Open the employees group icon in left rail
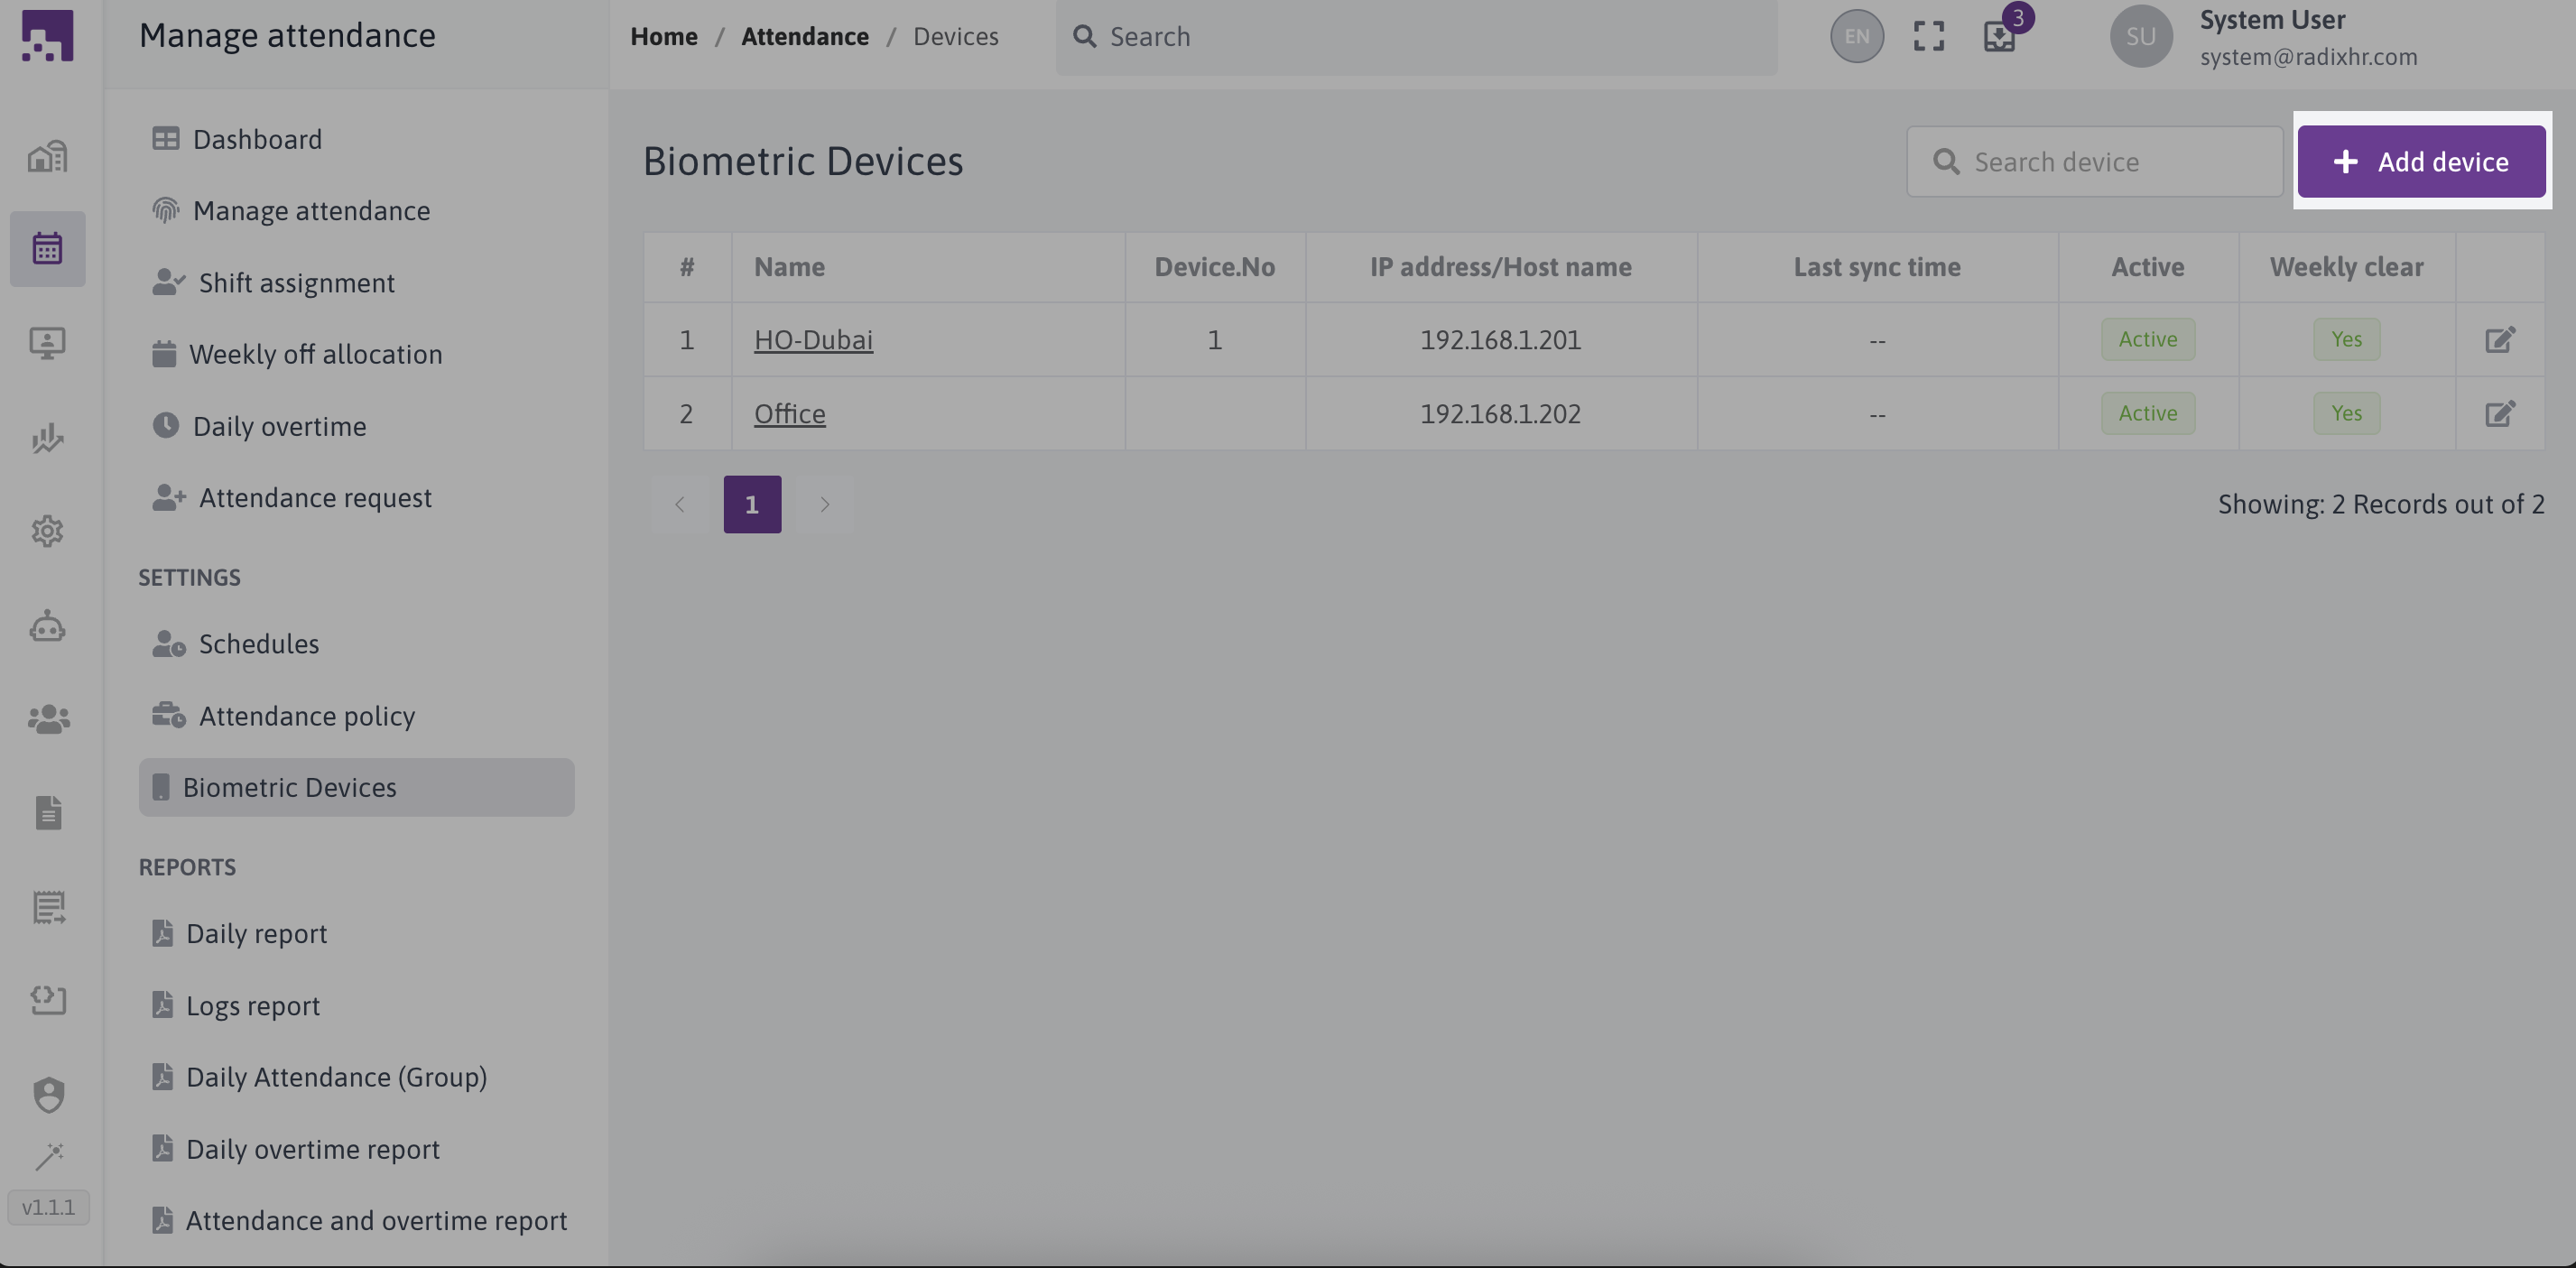Viewport: 2576px width, 1268px height. [x=47, y=719]
